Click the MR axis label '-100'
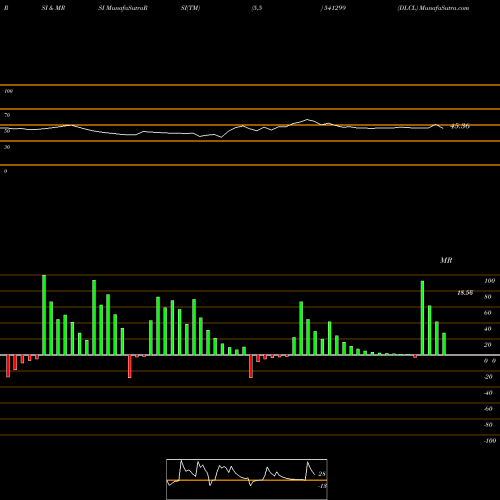 click(x=489, y=441)
